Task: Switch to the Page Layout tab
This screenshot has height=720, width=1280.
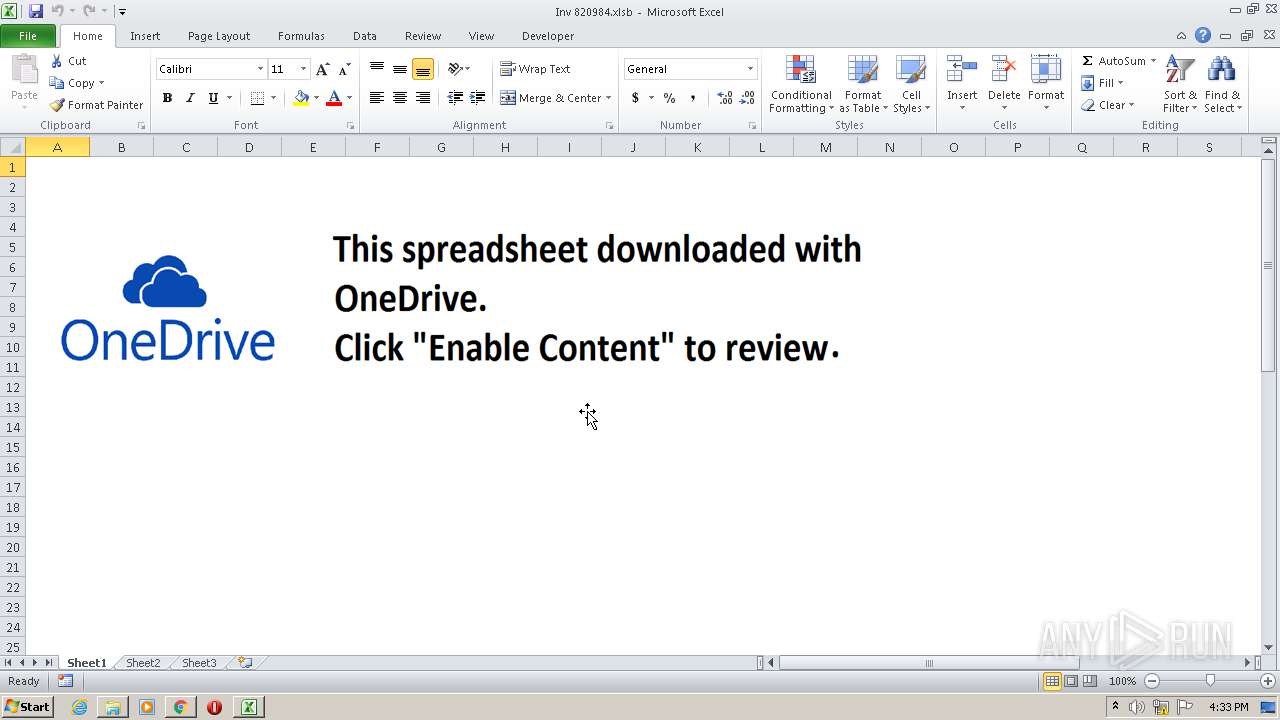Action: [x=219, y=36]
